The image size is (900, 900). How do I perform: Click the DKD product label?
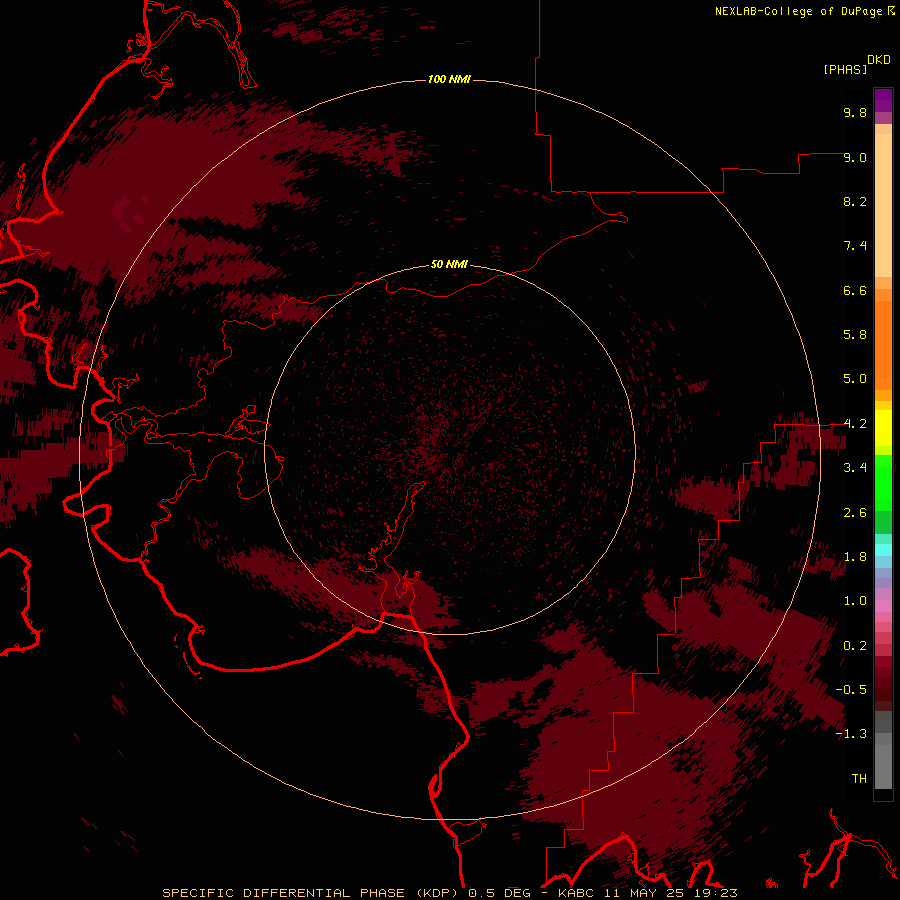[879, 60]
